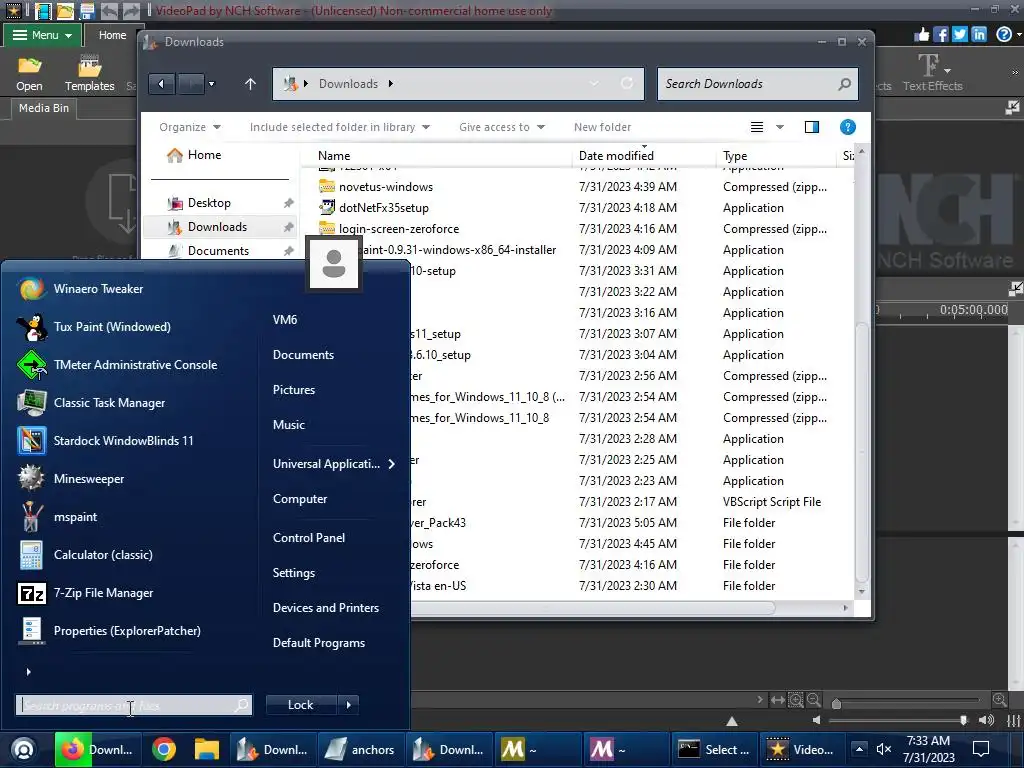This screenshot has width=1024, height=768.
Task: Toggle the preview pane in Explorer
Action: click(x=812, y=127)
